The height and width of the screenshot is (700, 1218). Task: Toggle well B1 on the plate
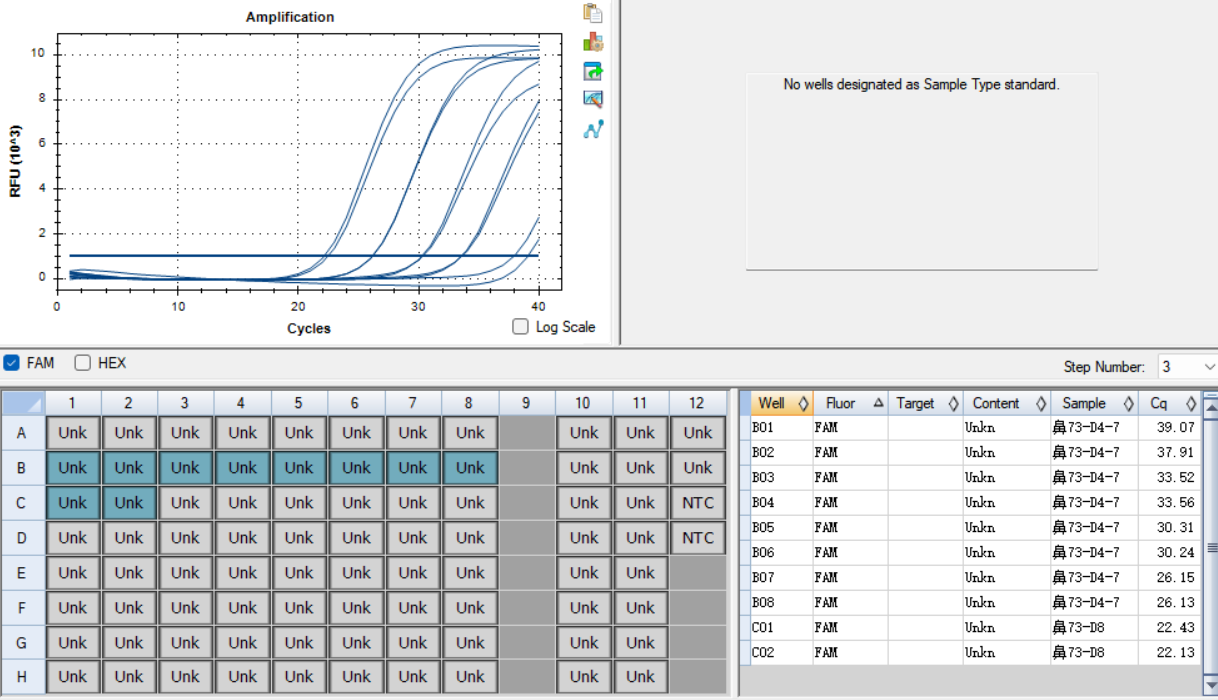(72, 468)
